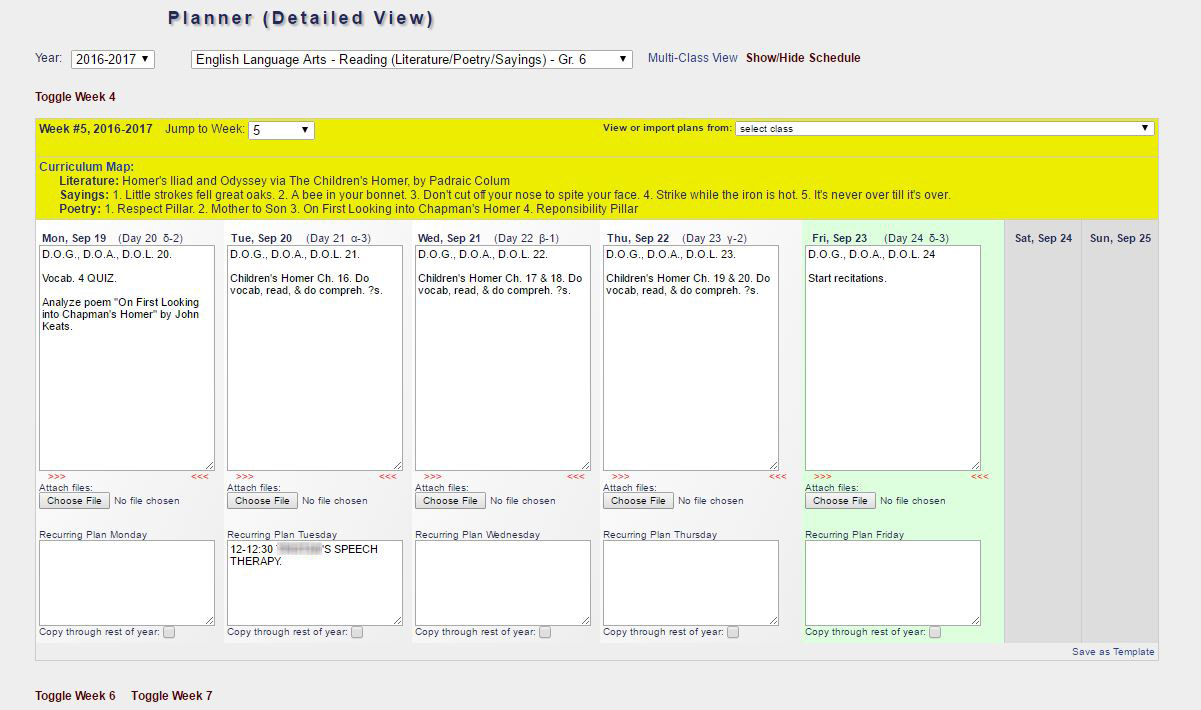Click into the Recurring Plan Thursday text box
The height and width of the screenshot is (710, 1201).
(690, 583)
